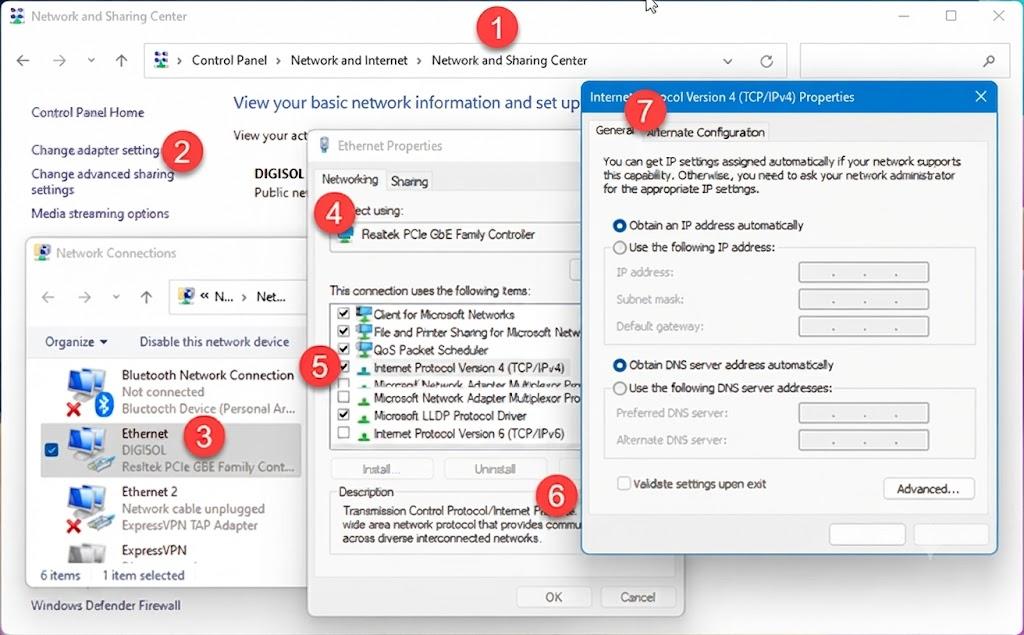Image resolution: width=1024 pixels, height=635 pixels.
Task: Go forward in Network and Sharing Center
Action: [59, 61]
